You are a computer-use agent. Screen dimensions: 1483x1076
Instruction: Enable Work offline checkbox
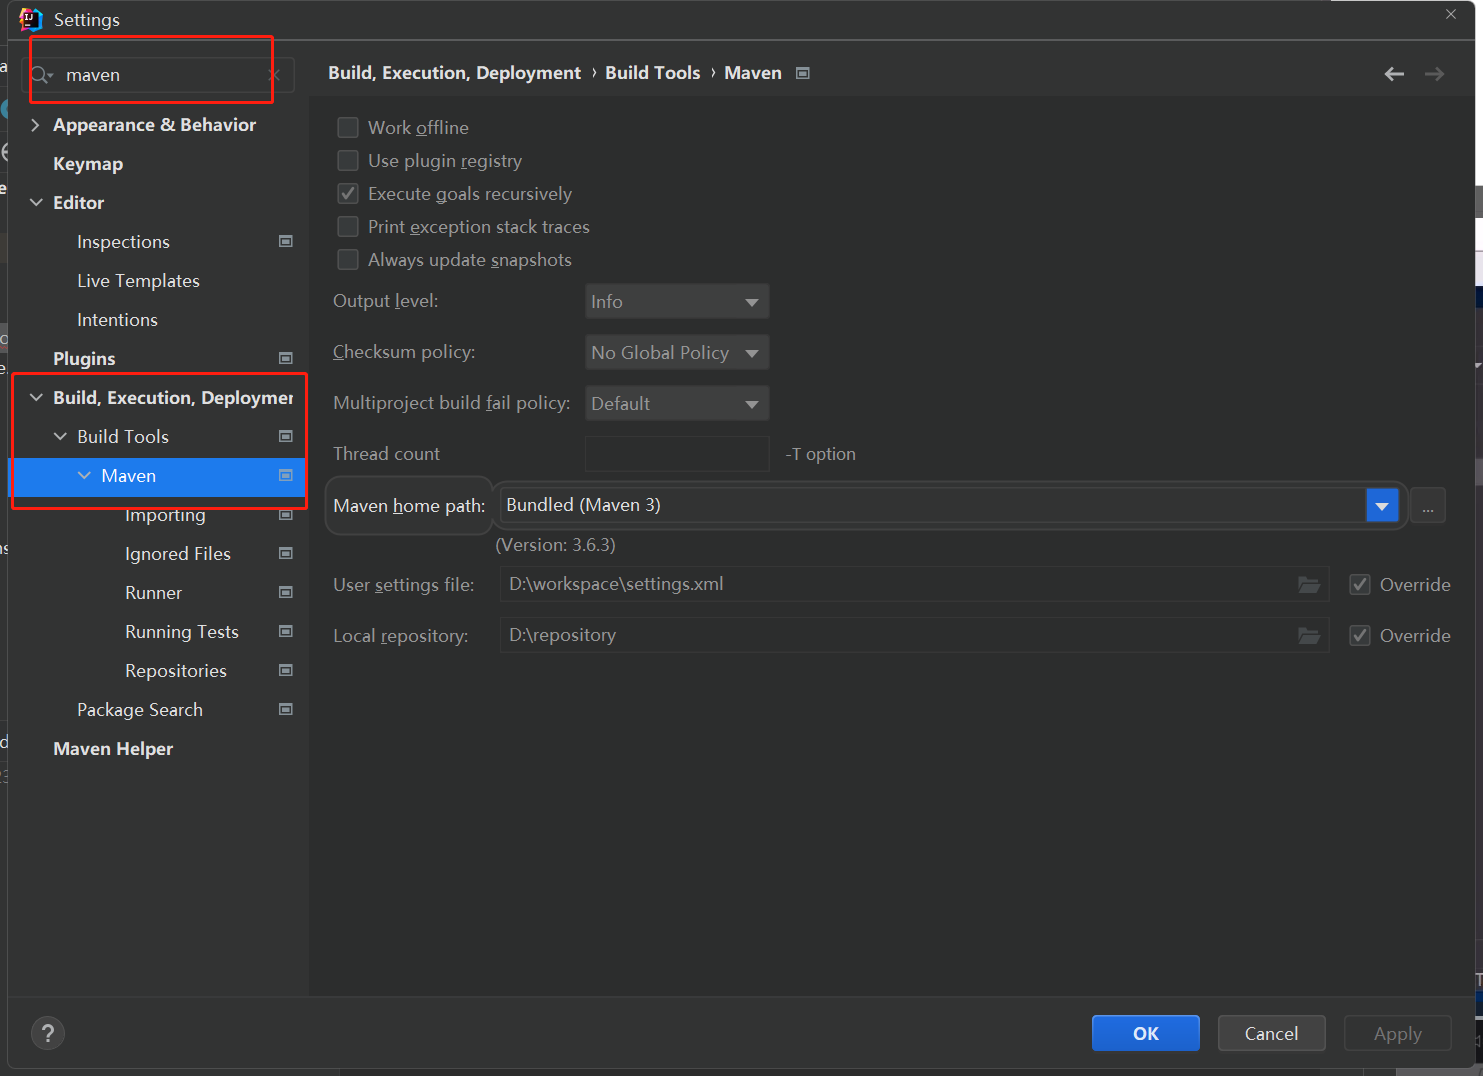coord(348,128)
